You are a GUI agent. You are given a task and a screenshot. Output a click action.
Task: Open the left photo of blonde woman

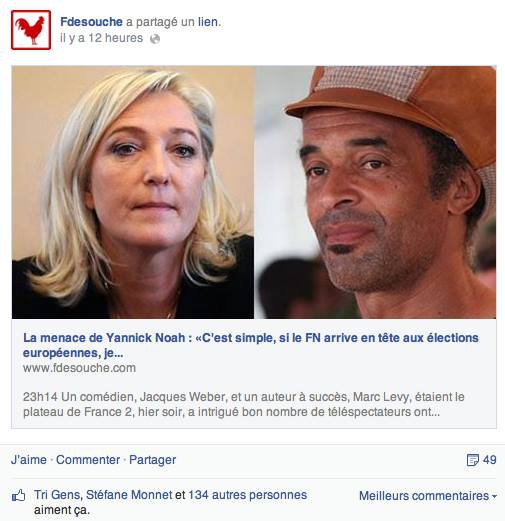tap(133, 192)
